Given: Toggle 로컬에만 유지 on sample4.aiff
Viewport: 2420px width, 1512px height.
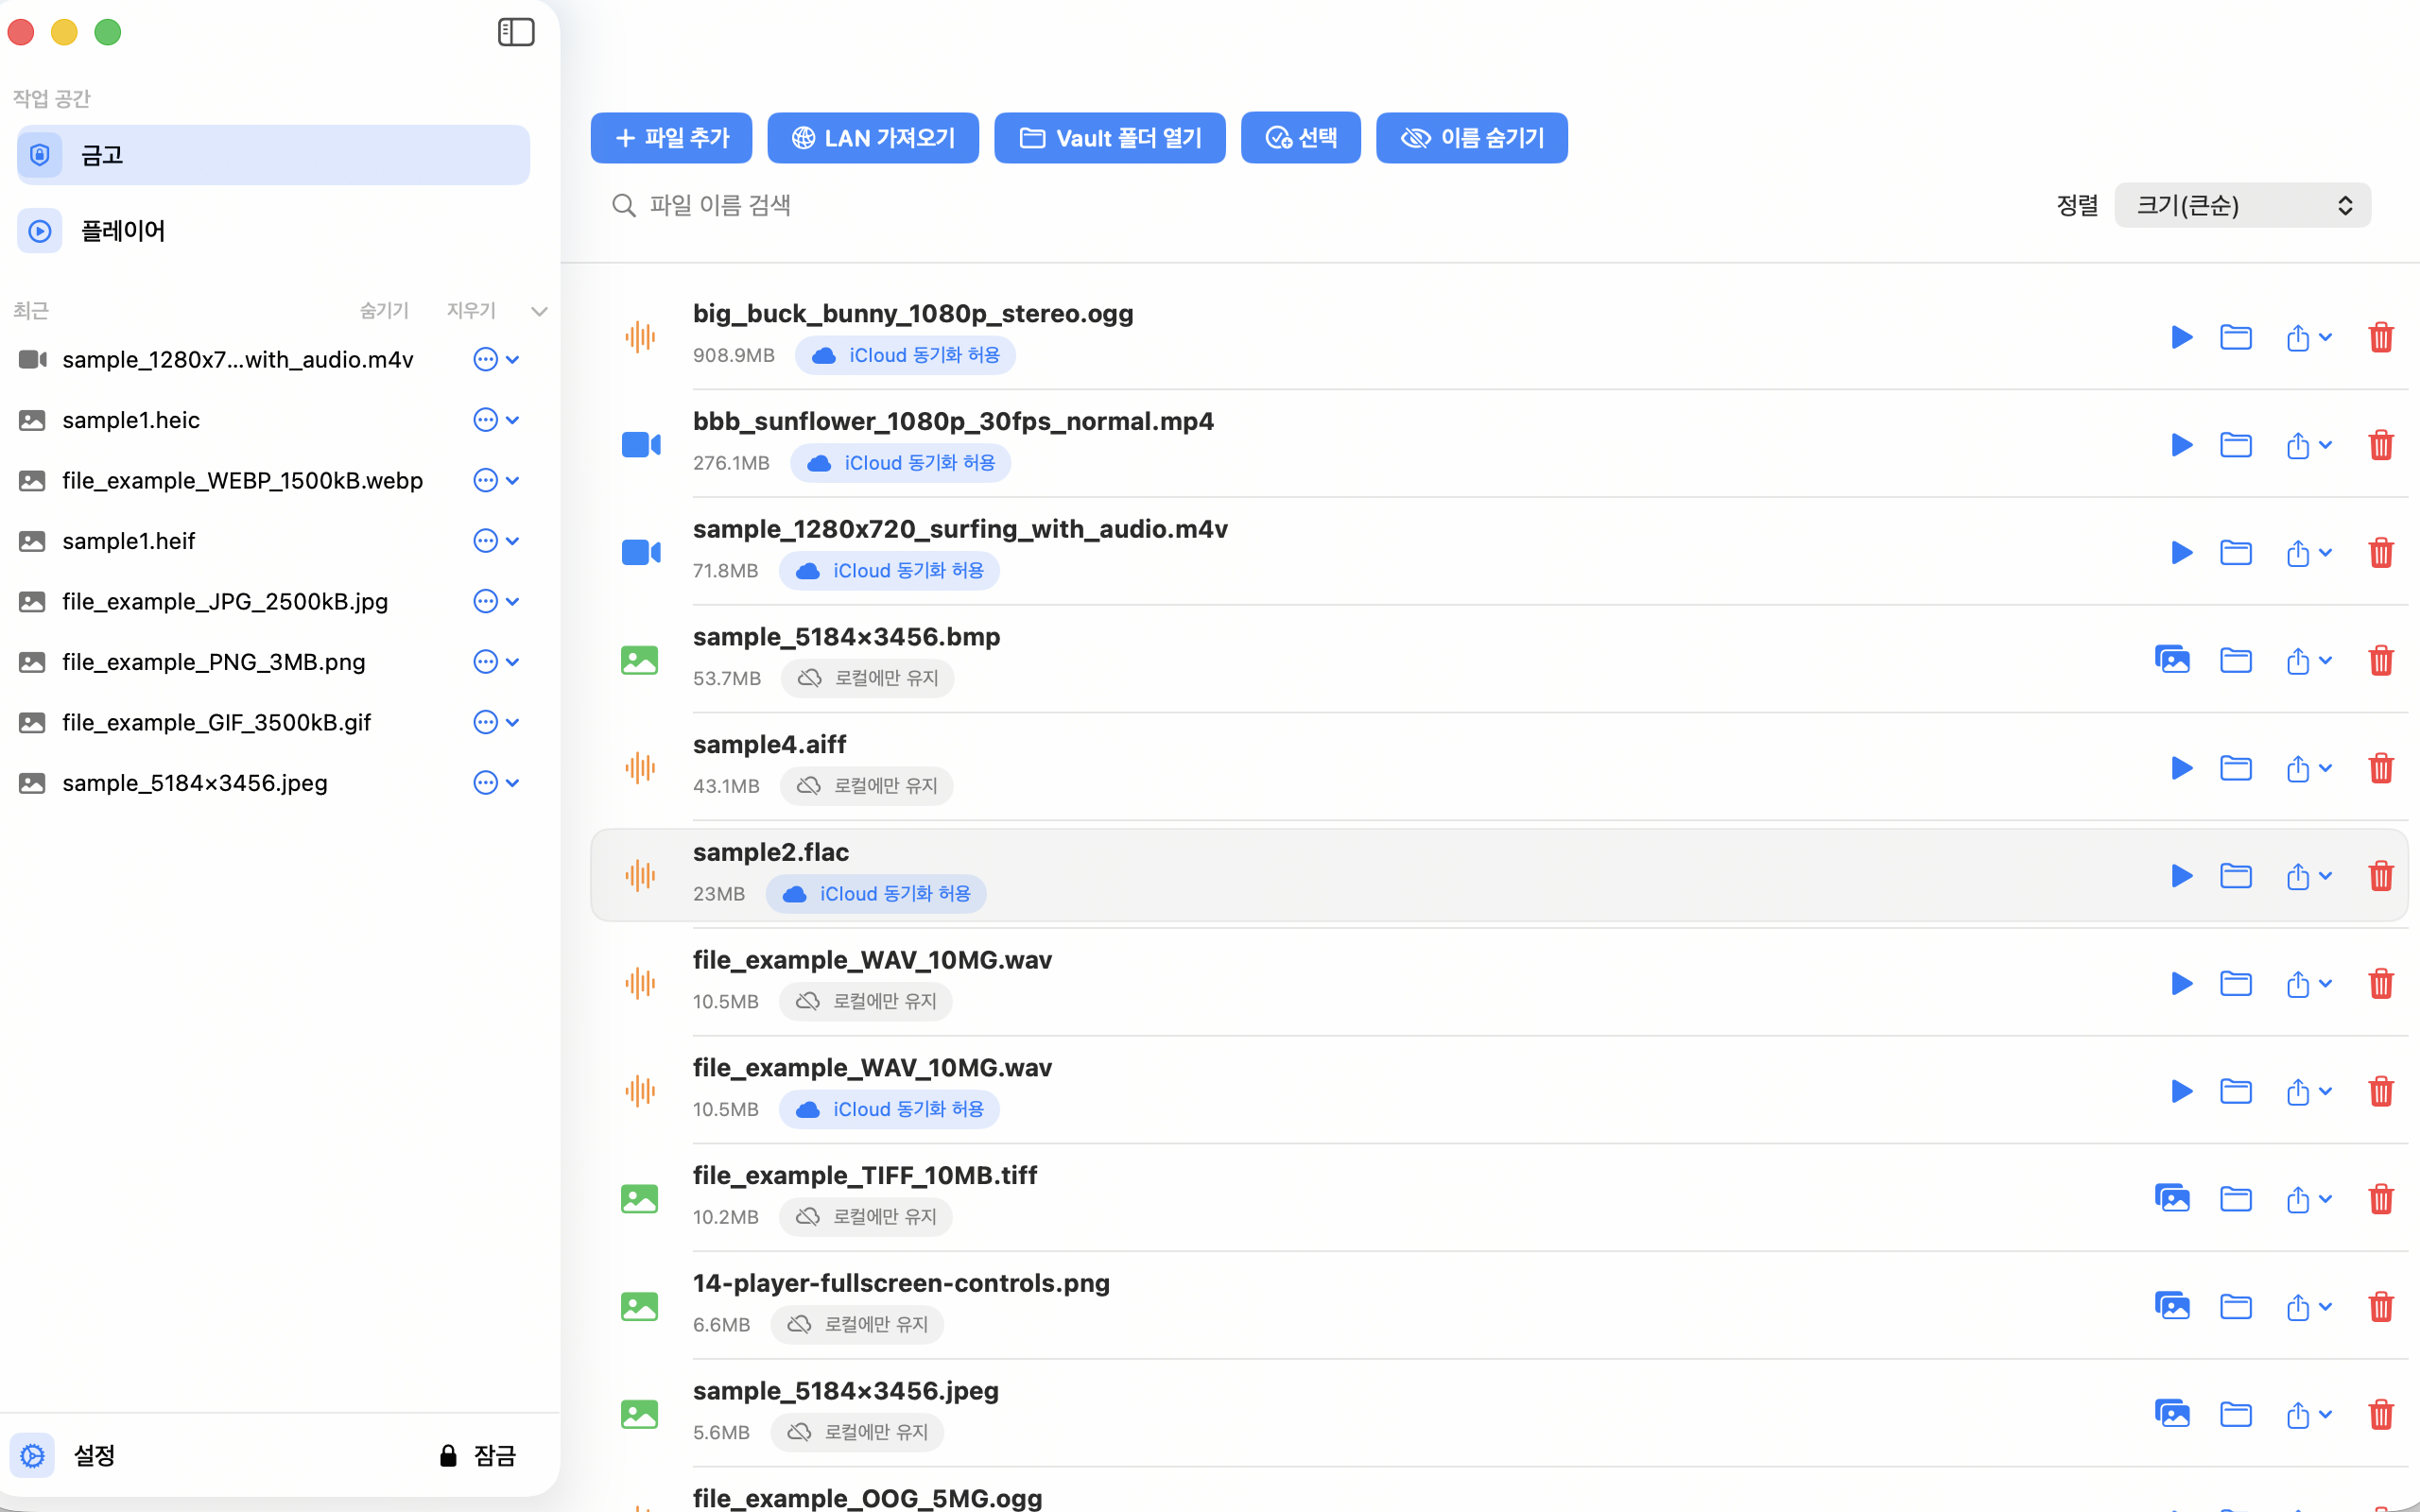Looking at the screenshot, I should tap(865, 785).
